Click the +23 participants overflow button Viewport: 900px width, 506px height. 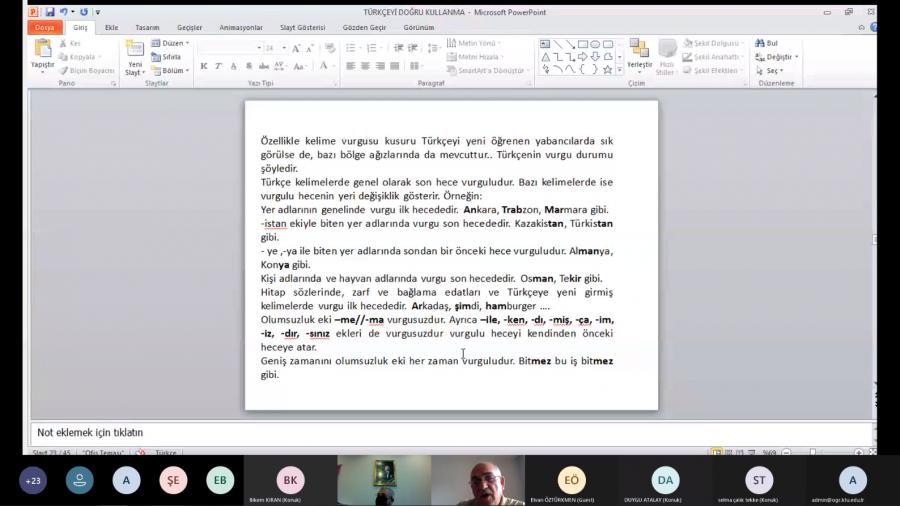[33, 480]
